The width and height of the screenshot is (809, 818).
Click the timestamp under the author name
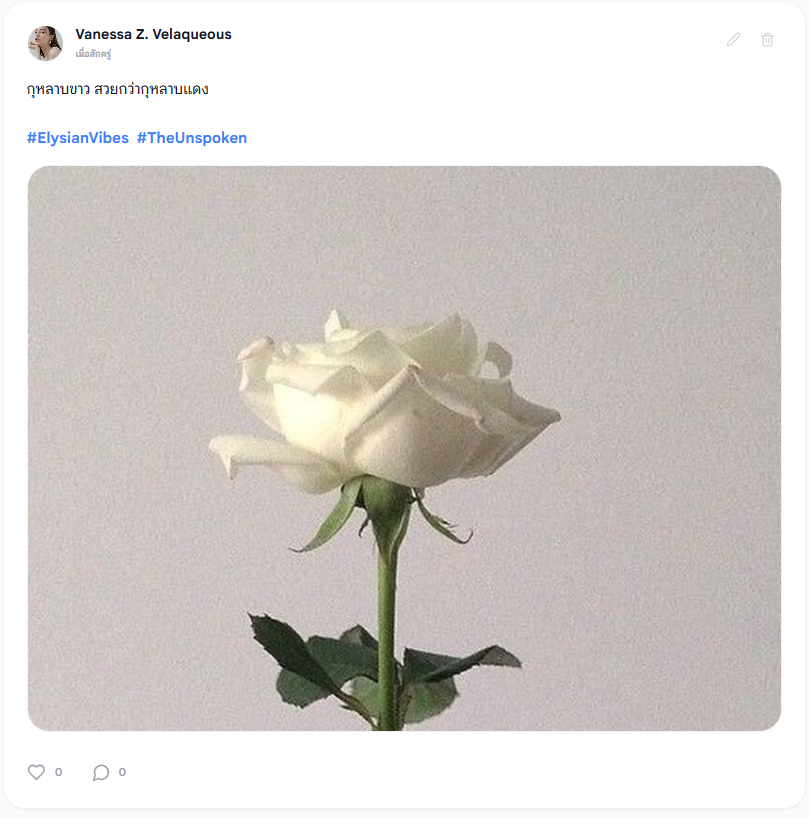93,54
